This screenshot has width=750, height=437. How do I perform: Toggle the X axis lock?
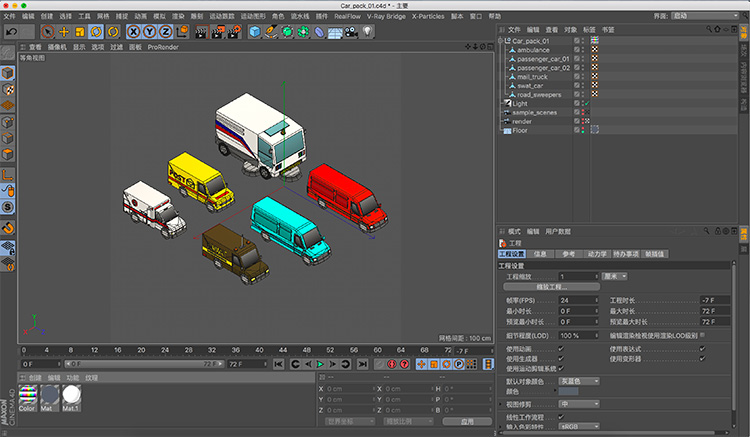click(133, 32)
